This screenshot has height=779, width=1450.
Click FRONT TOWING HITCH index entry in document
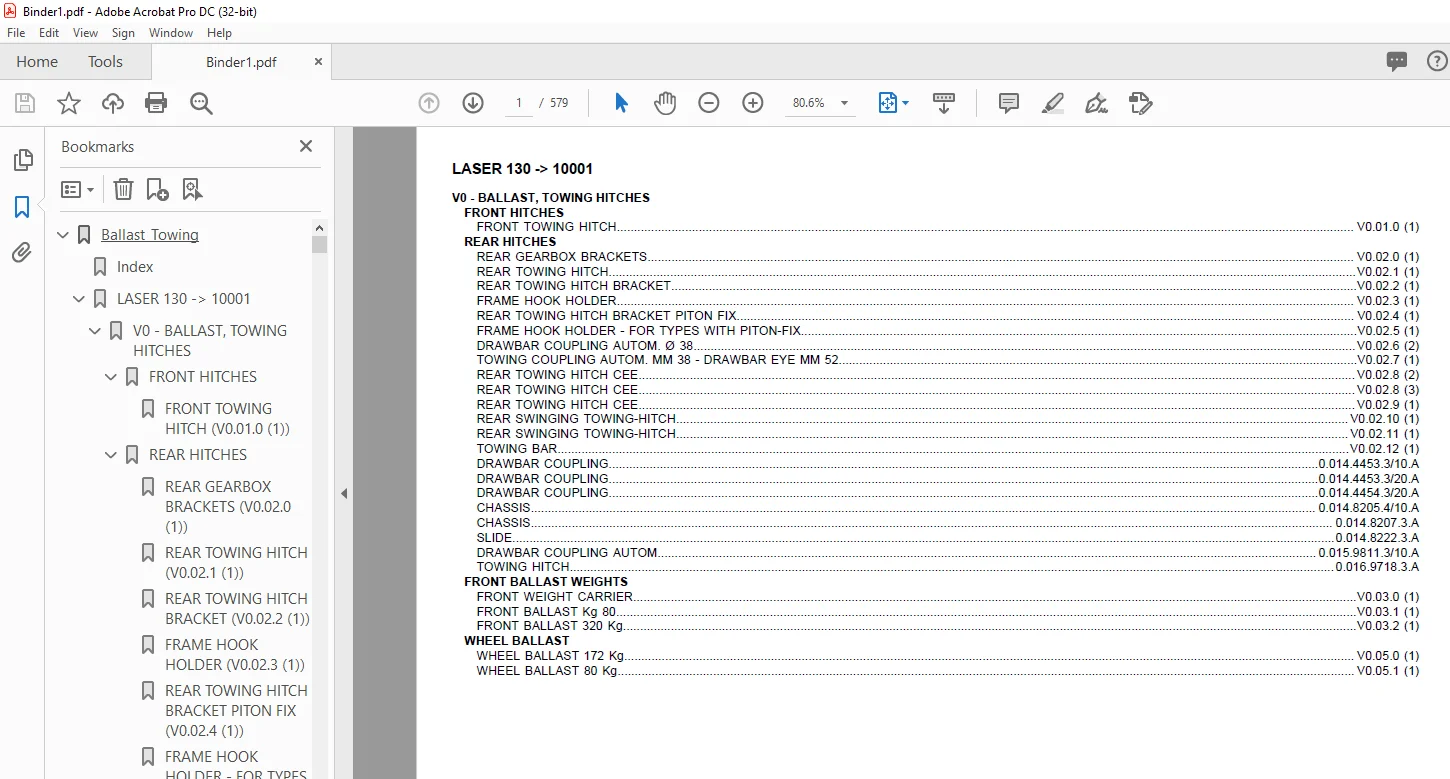click(947, 227)
